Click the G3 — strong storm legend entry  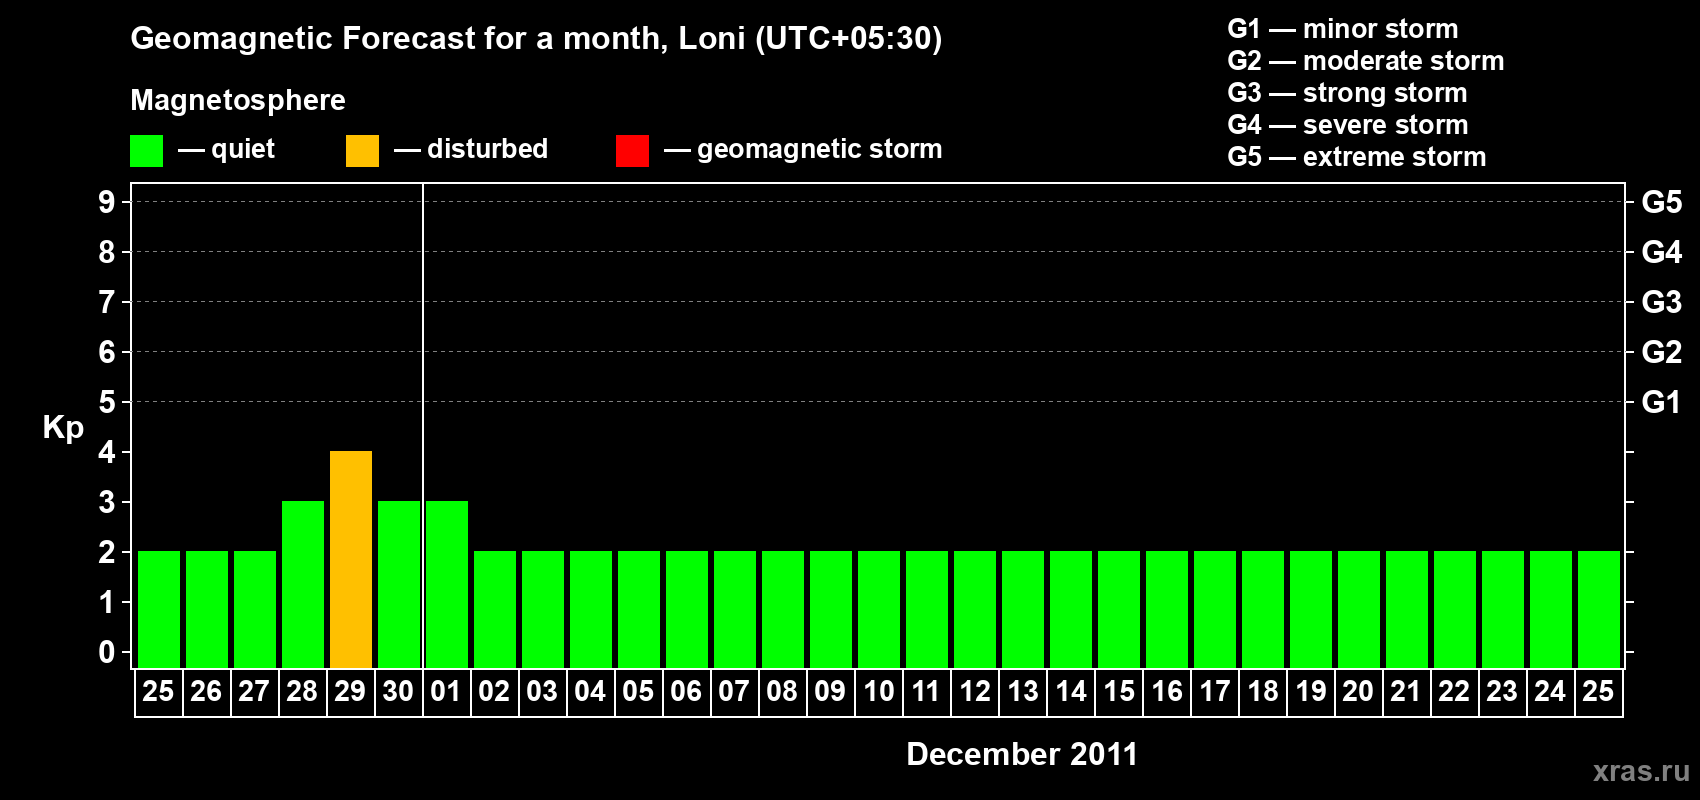pyautogui.click(x=1347, y=93)
